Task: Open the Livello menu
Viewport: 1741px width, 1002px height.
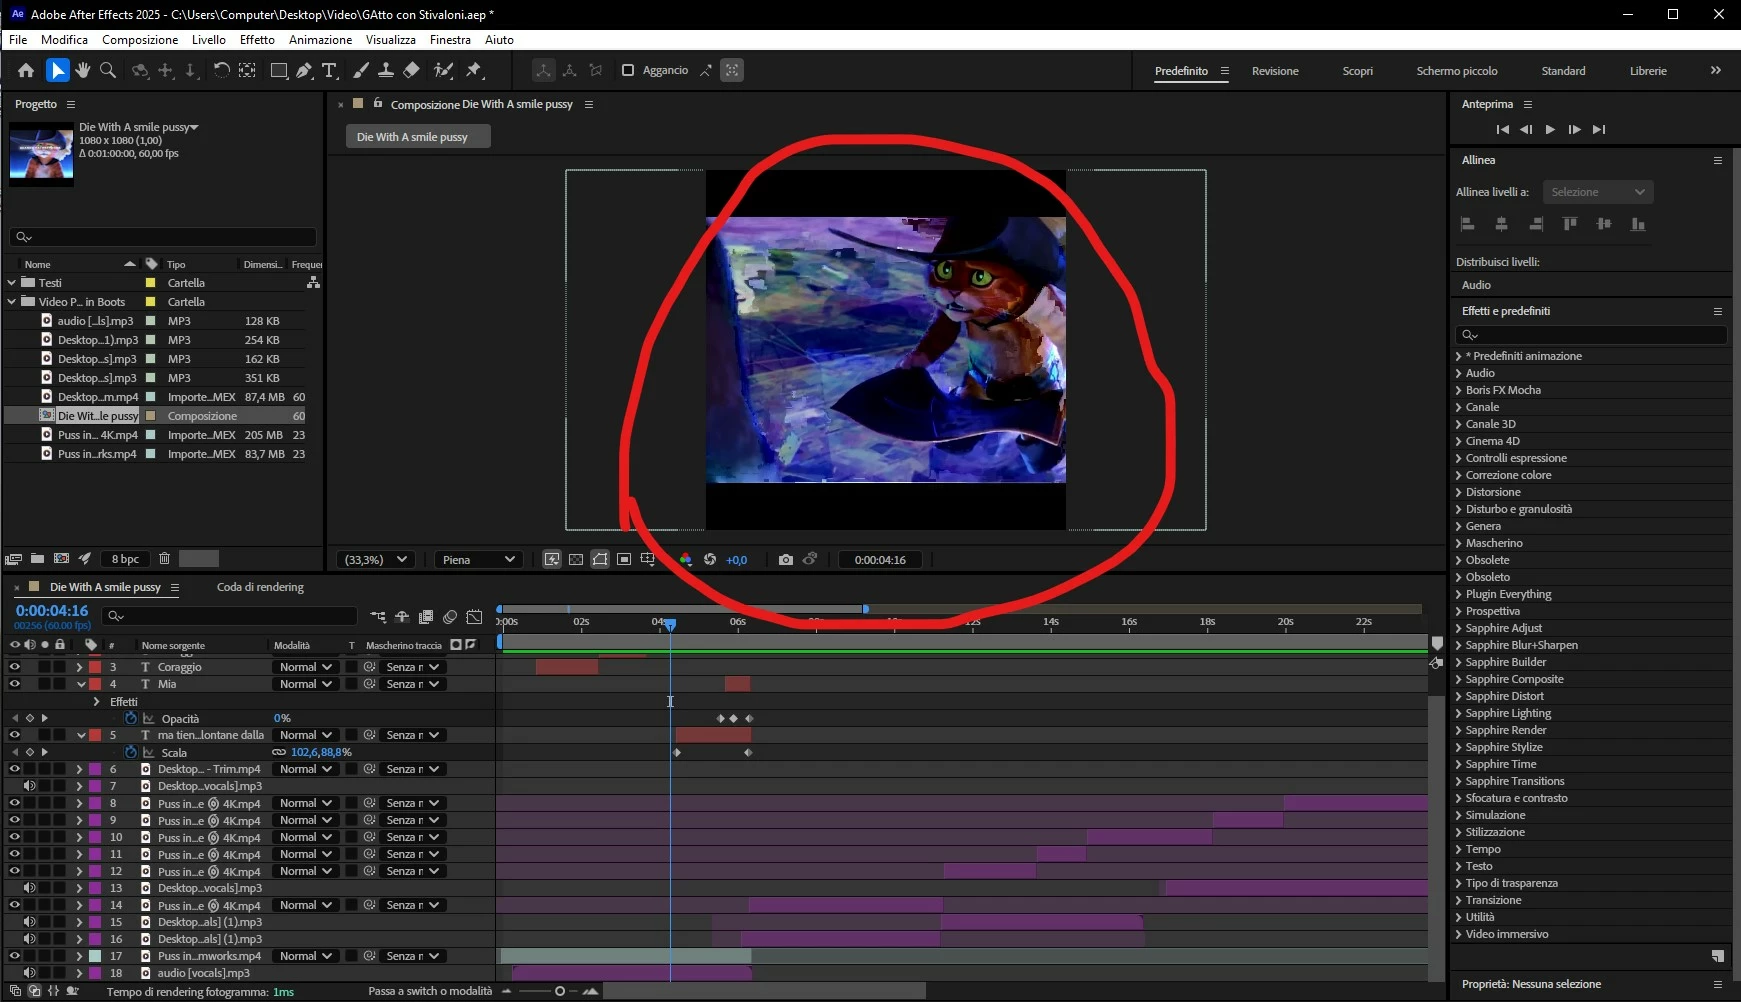Action: tap(208, 40)
